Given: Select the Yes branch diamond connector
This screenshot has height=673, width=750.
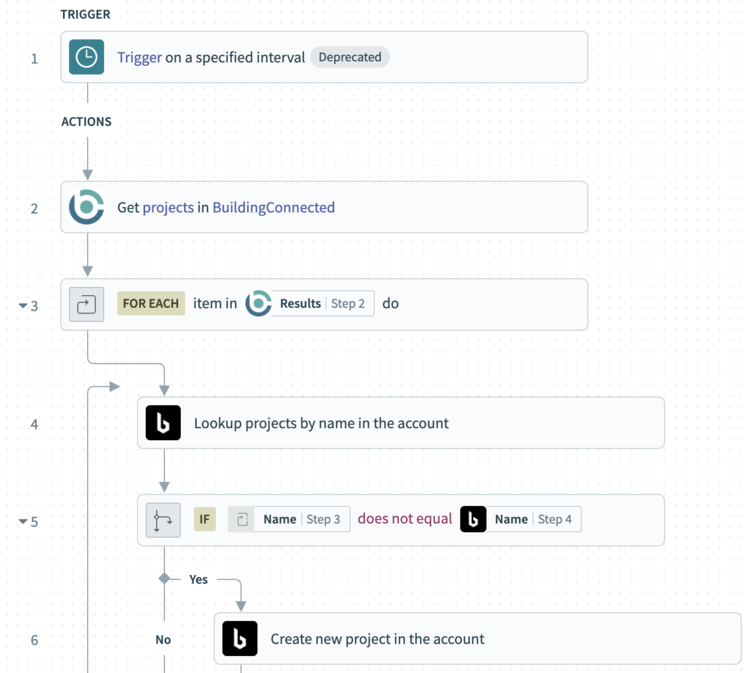Looking at the screenshot, I should click(x=164, y=579).
